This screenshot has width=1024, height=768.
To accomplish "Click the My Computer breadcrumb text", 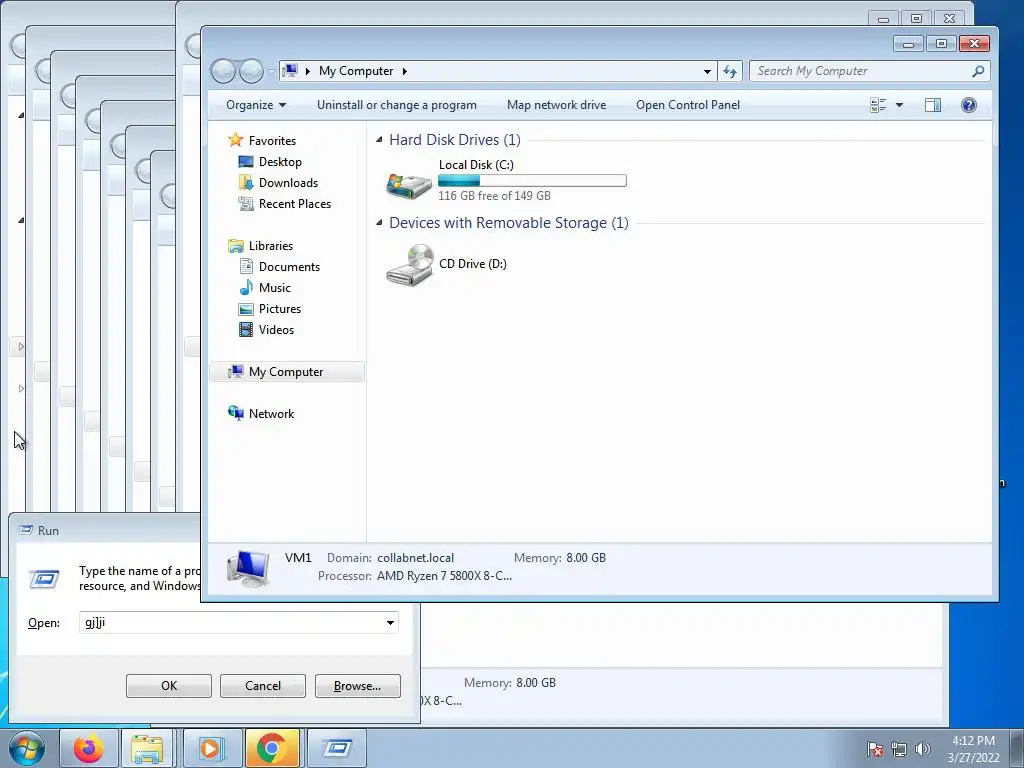I will tap(356, 71).
